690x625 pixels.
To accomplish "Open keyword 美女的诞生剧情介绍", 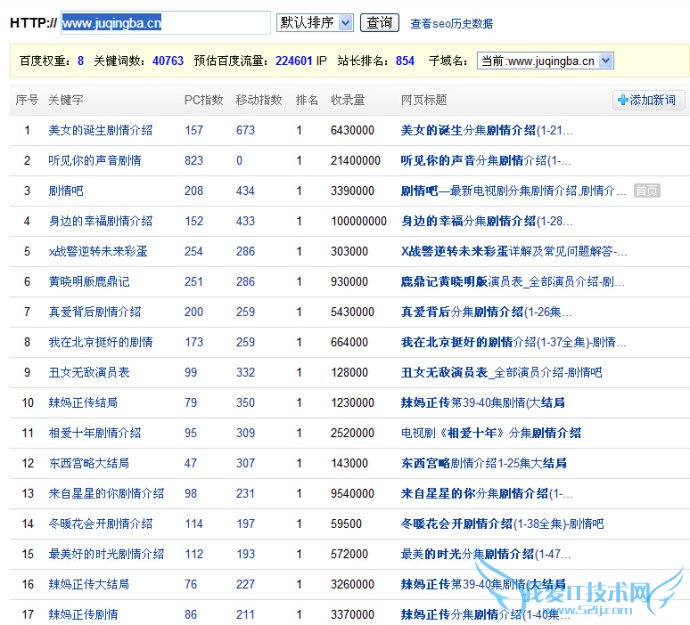I will pos(100,130).
